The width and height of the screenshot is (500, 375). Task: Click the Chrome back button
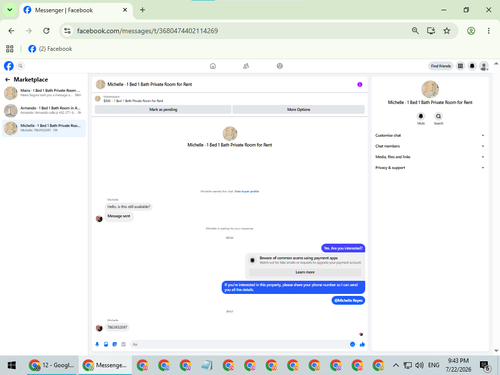tap(11, 31)
